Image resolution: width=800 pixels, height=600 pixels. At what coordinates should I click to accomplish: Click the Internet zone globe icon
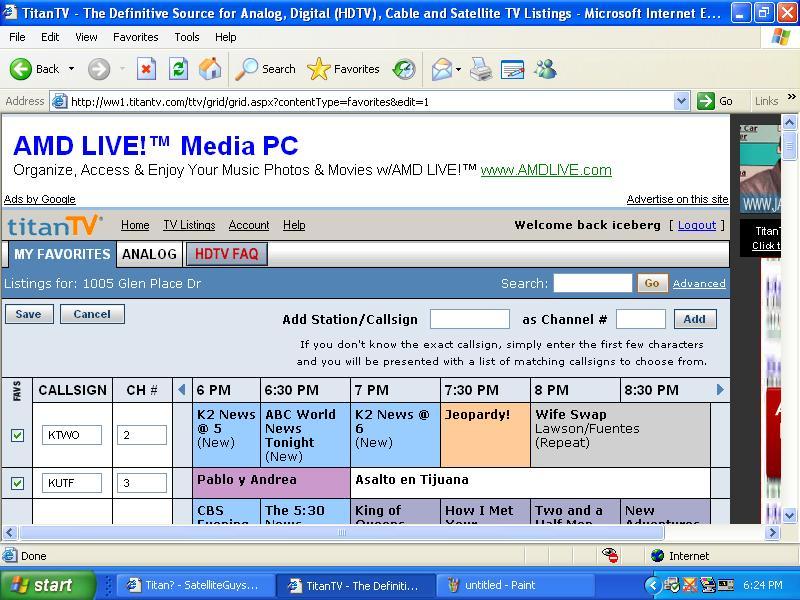click(x=658, y=555)
